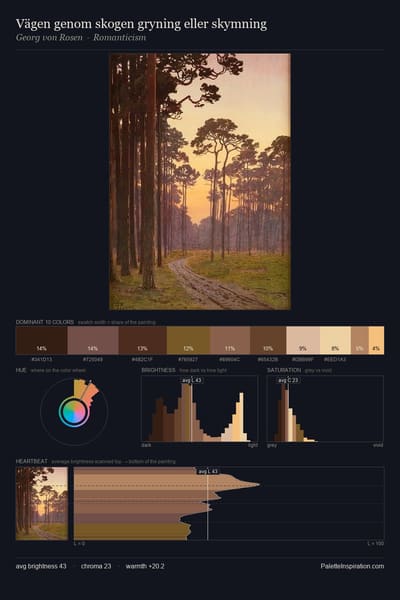Click the 'dark' brightness axis label
400x600 pixels.
(x=146, y=445)
